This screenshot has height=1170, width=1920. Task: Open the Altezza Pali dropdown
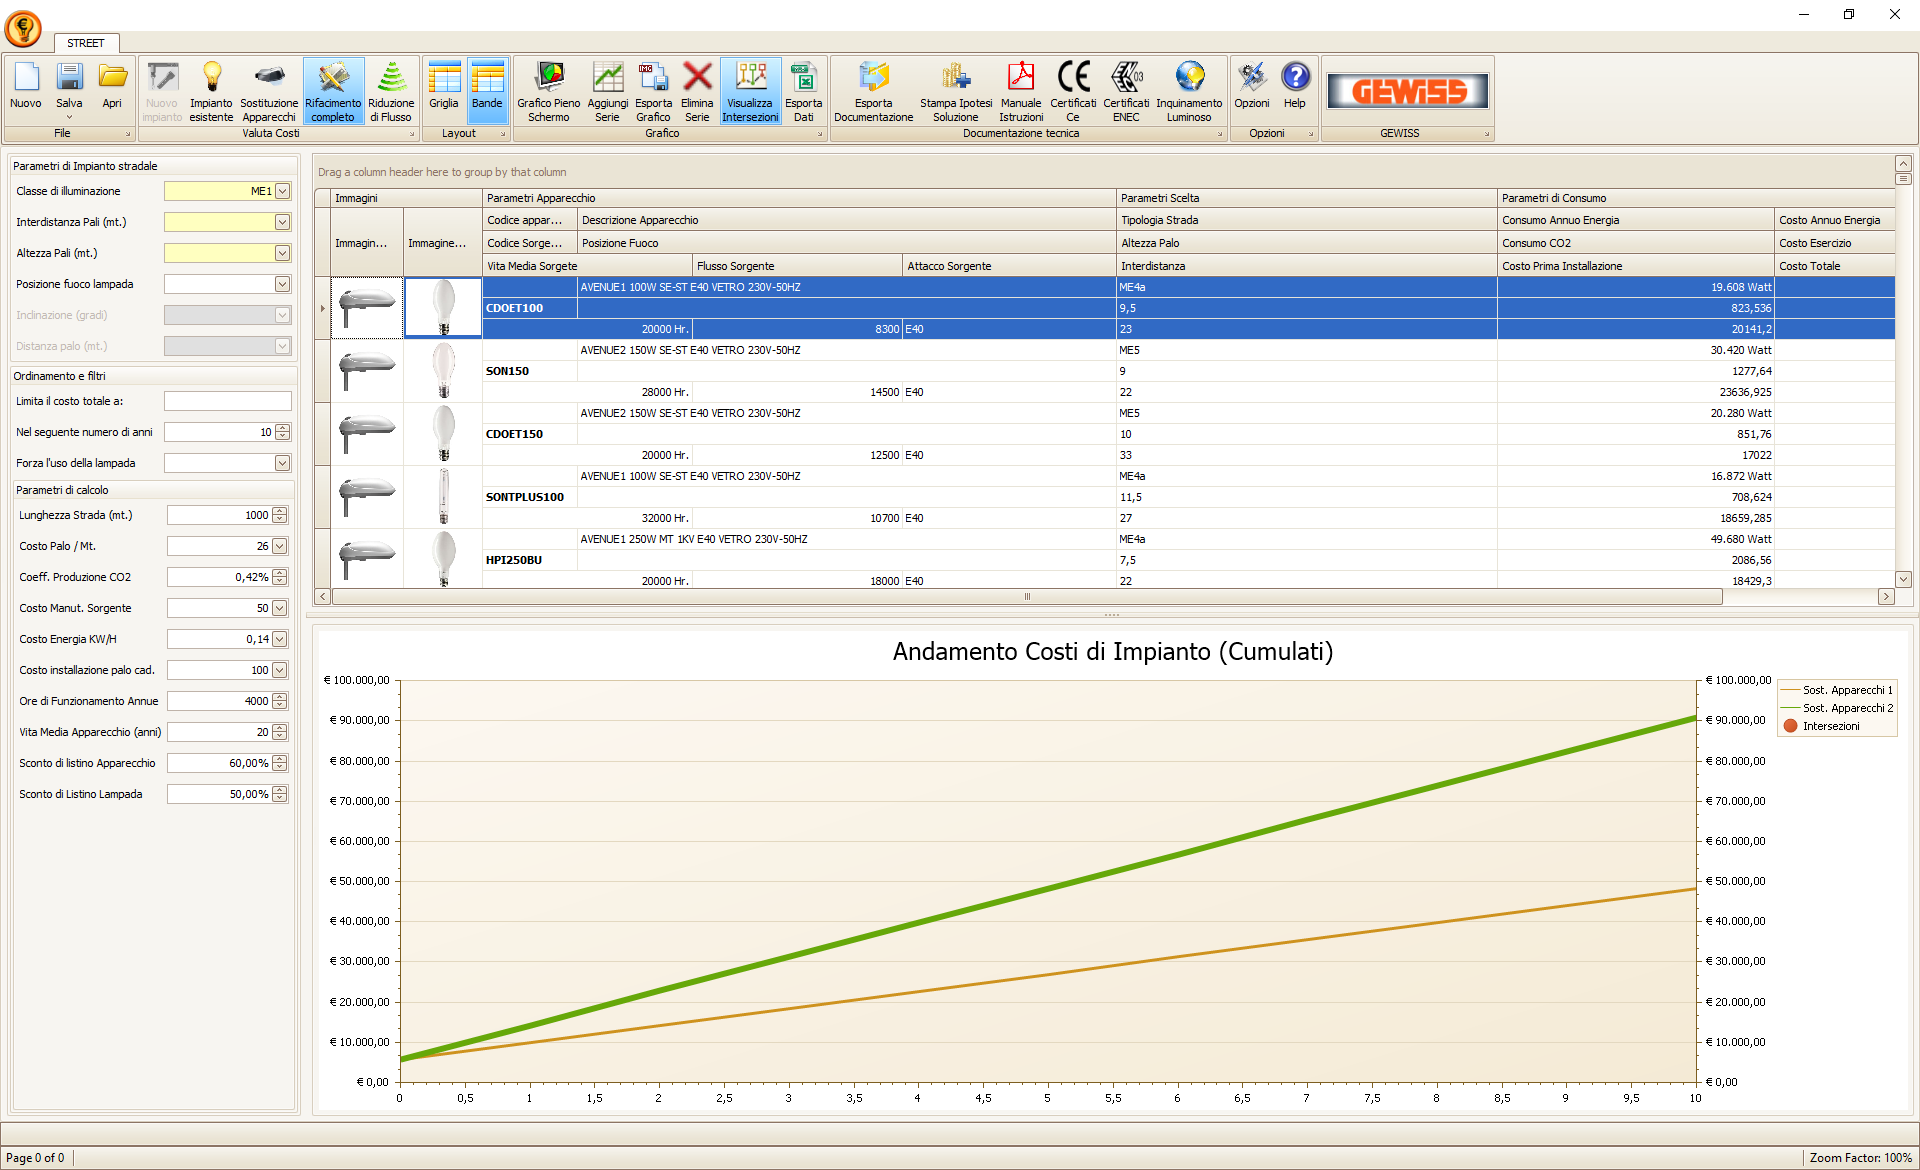click(283, 253)
